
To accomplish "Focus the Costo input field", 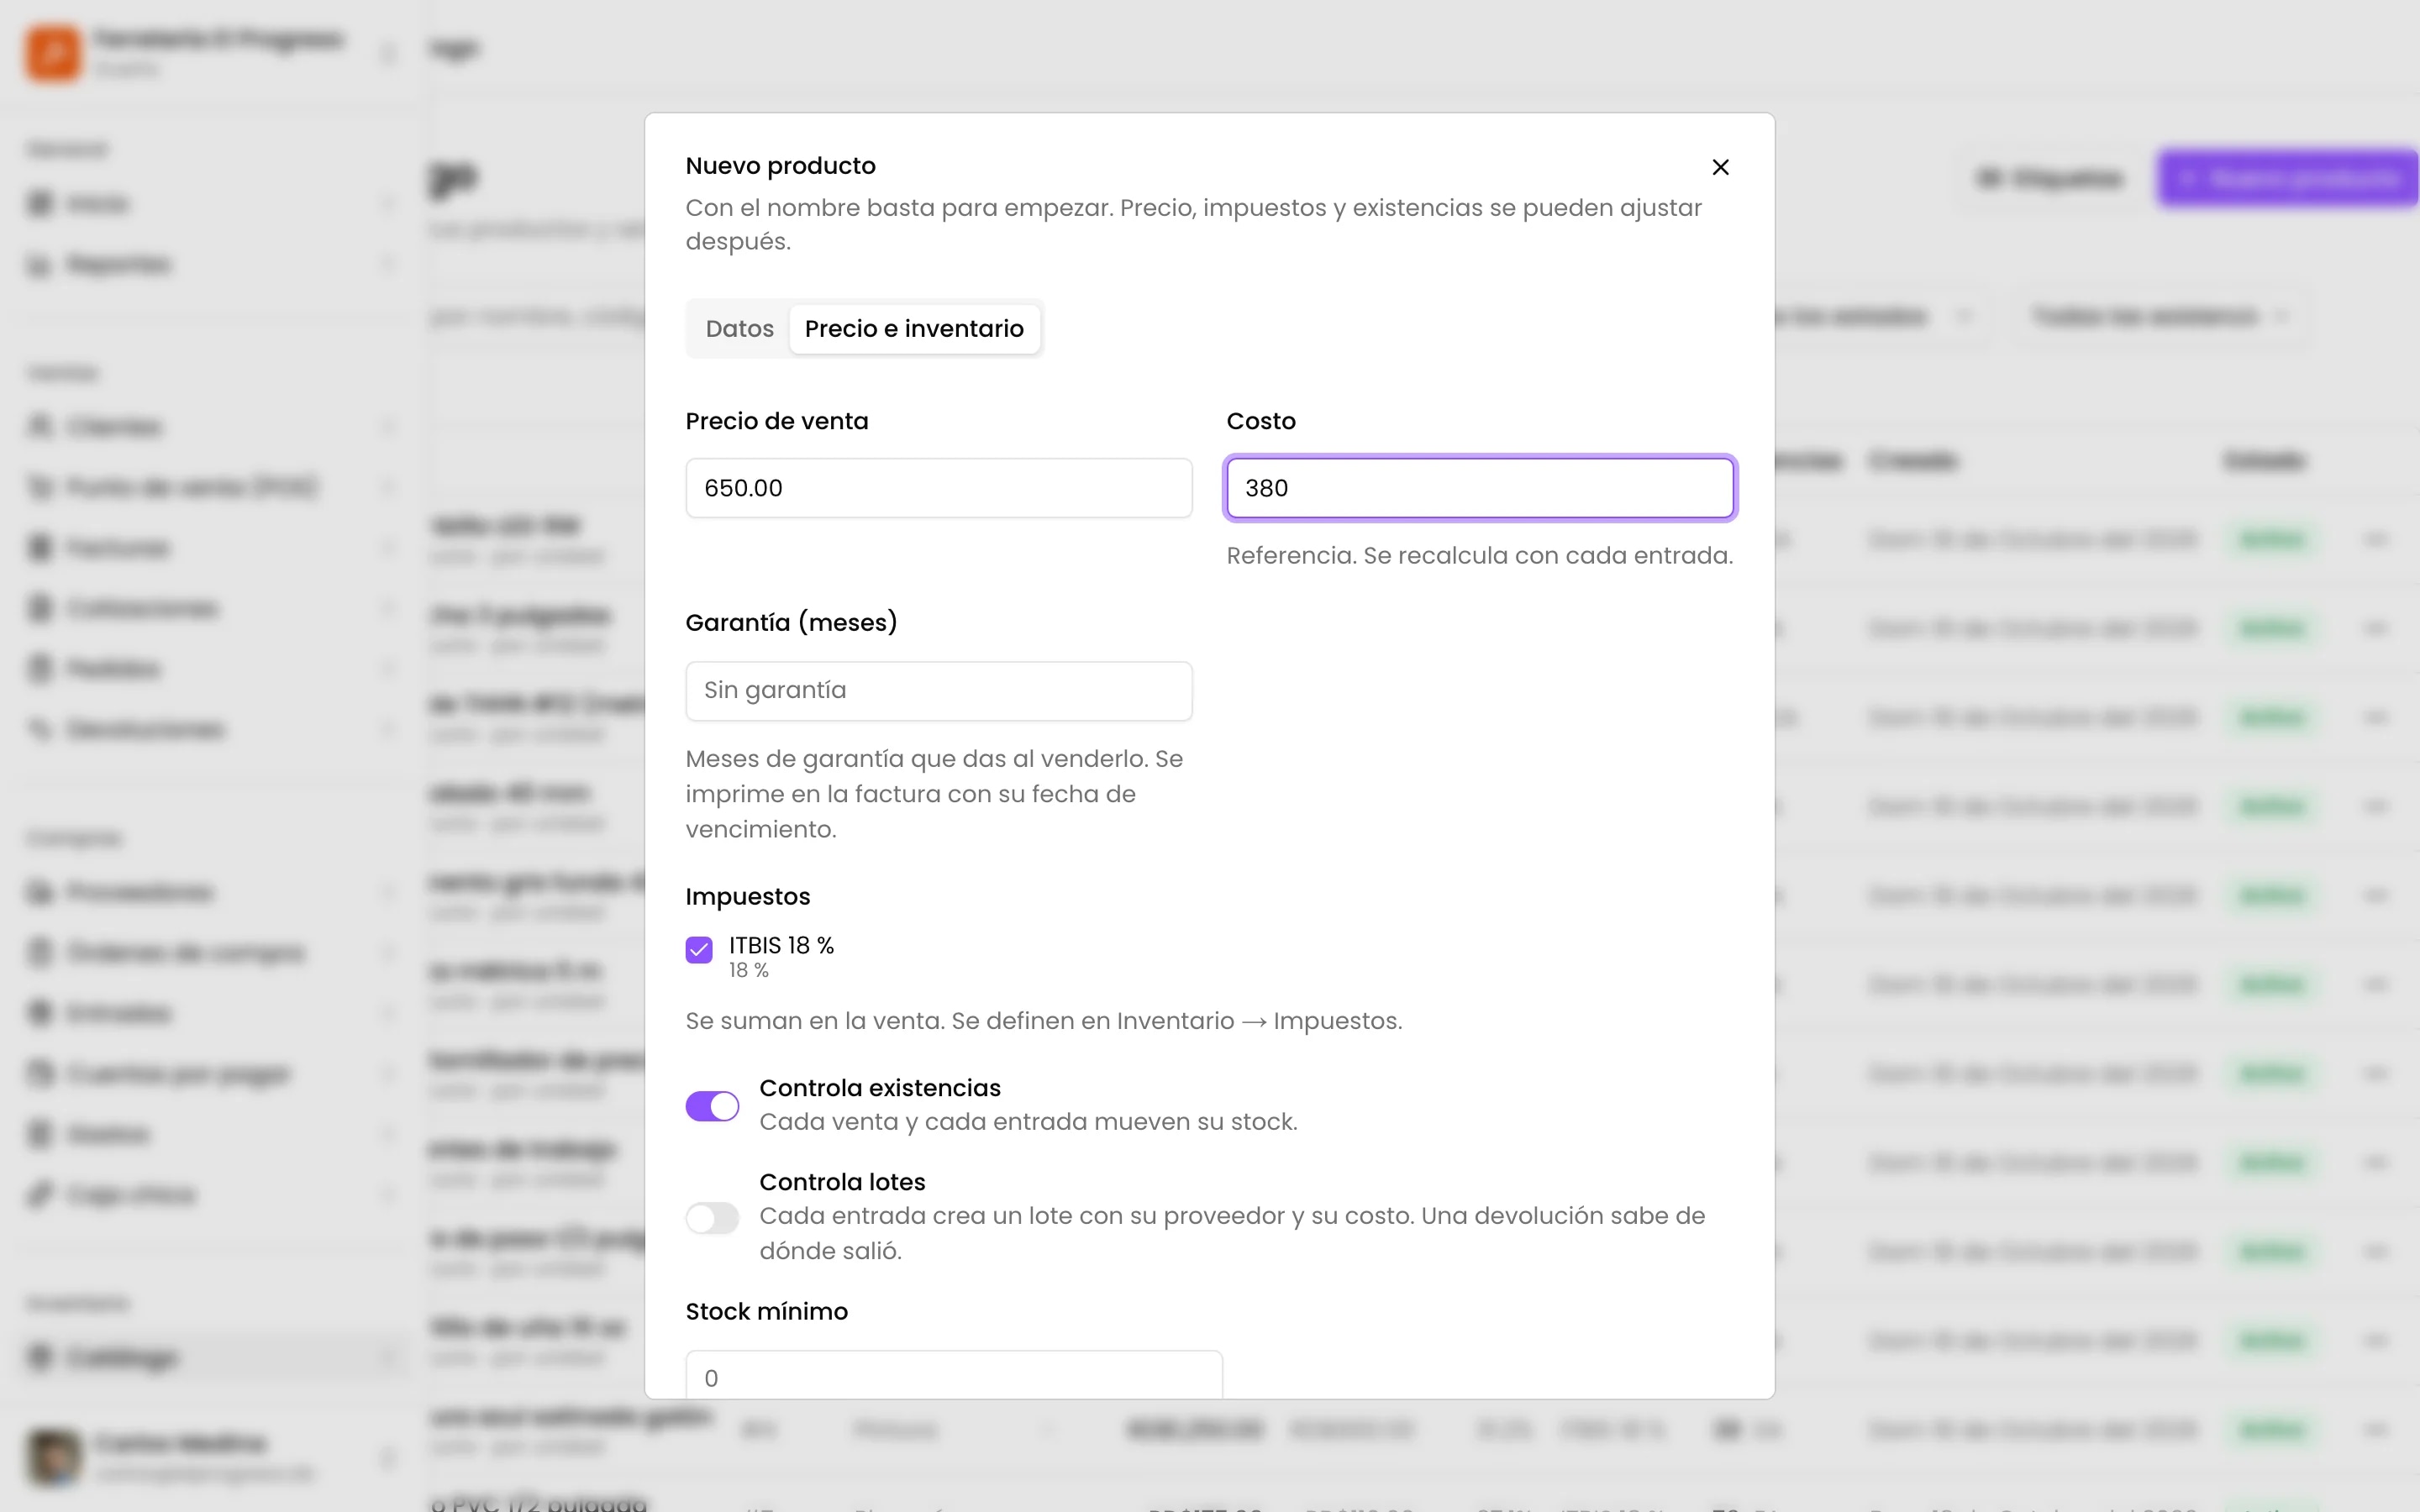I will coord(1480,488).
